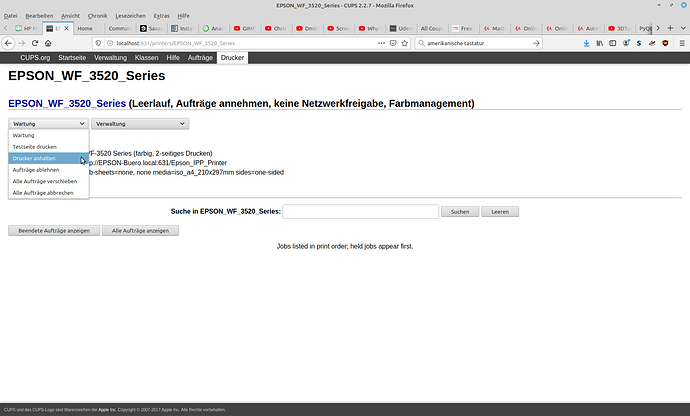Reload the CUPS printer page
690x416 pixels.
[x=35, y=43]
